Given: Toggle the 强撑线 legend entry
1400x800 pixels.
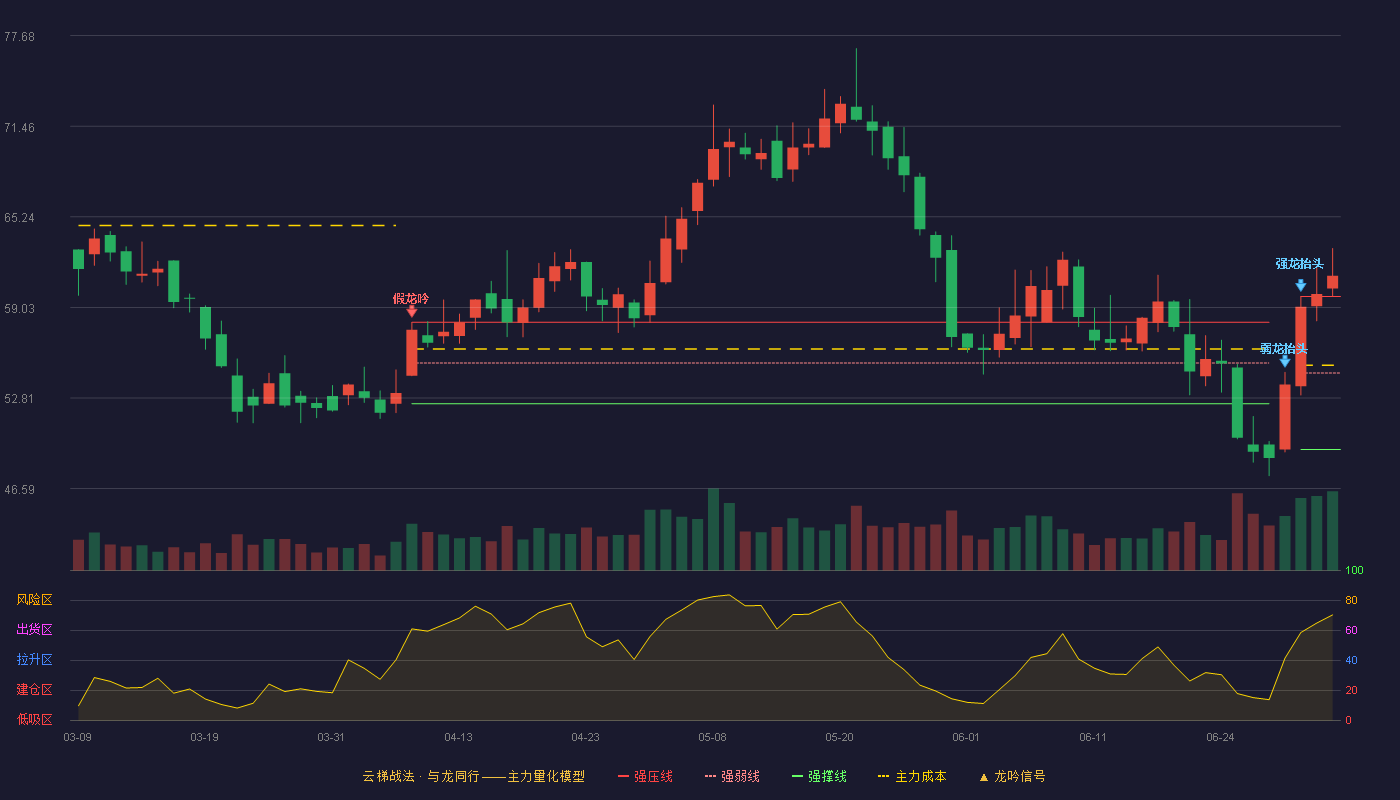Looking at the screenshot, I should coord(819,776).
